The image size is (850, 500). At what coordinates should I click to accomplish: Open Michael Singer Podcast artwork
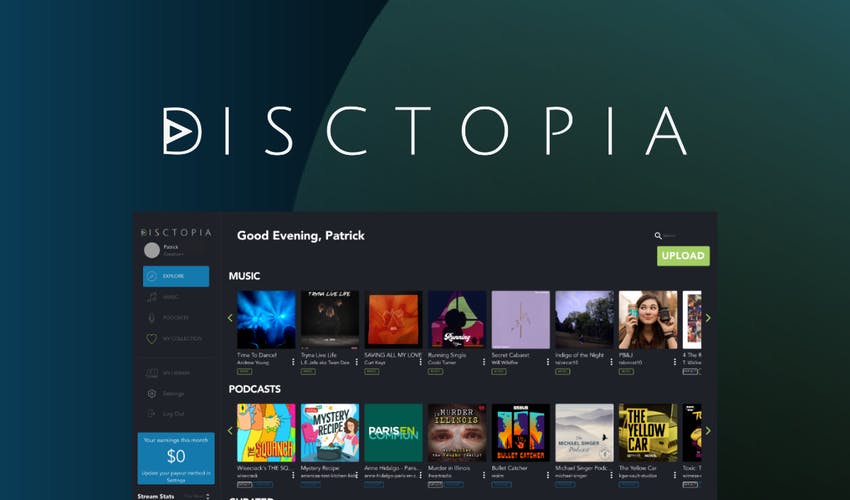584,433
